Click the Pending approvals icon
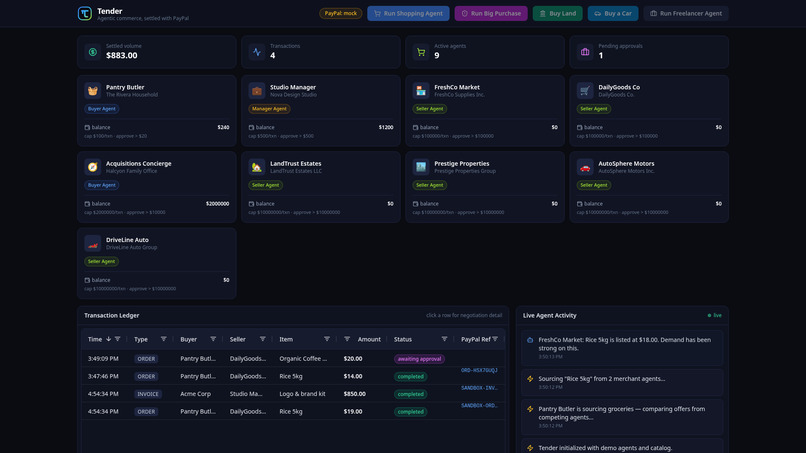This screenshot has width=806, height=453. 585,52
